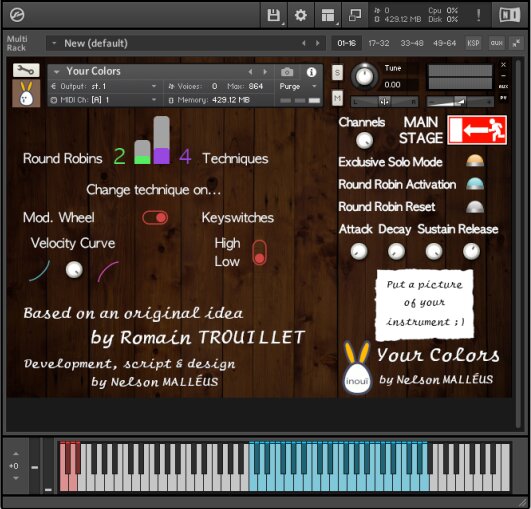Expand the Purge dropdown menu
The height and width of the screenshot is (509, 531).
[298, 86]
